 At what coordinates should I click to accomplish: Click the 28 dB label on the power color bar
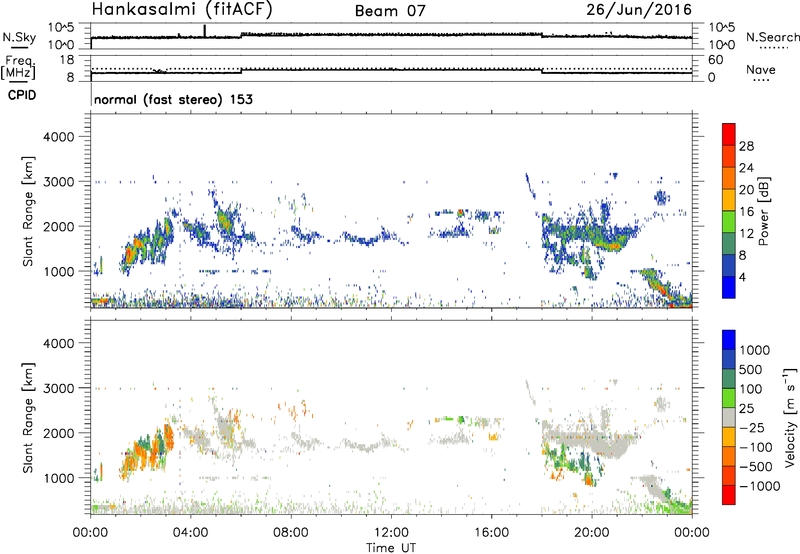746,146
